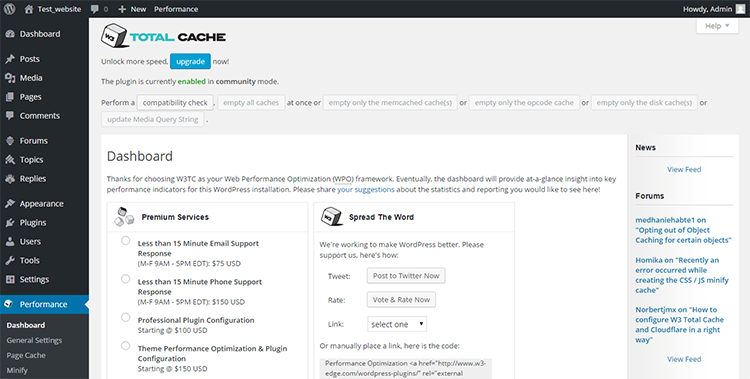Click the Dashboard gauge icon in sidebar
Viewport: 750px width, 379px height.
pos(10,34)
